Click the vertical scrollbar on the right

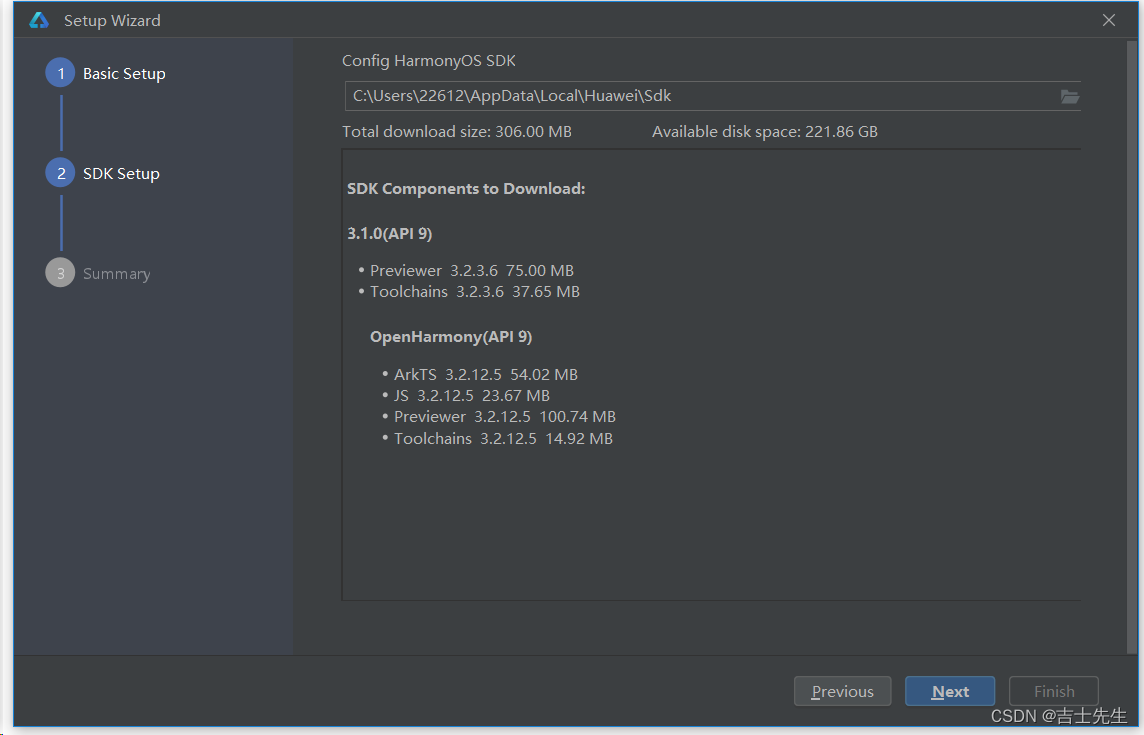[x=1132, y=347]
